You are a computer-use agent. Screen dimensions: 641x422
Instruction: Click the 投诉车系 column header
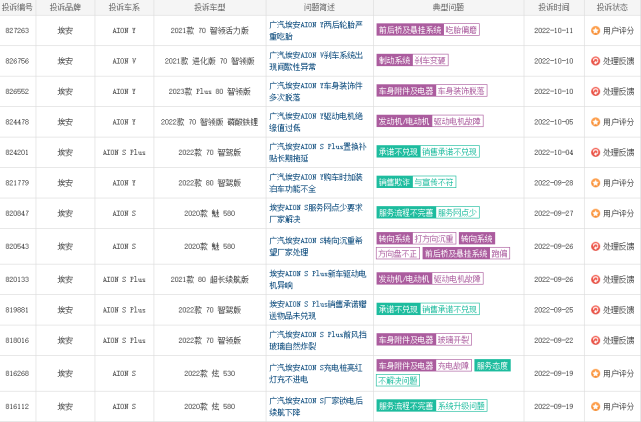[x=124, y=7]
